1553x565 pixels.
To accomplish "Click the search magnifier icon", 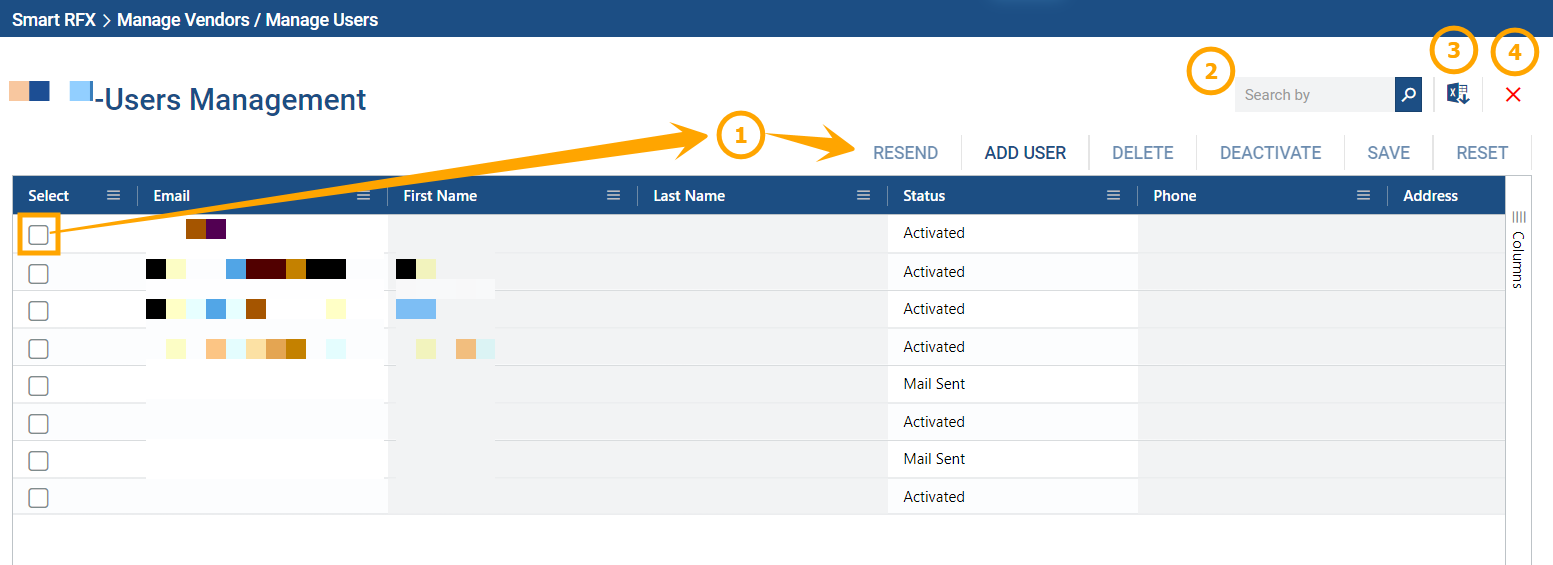I will click(1408, 95).
